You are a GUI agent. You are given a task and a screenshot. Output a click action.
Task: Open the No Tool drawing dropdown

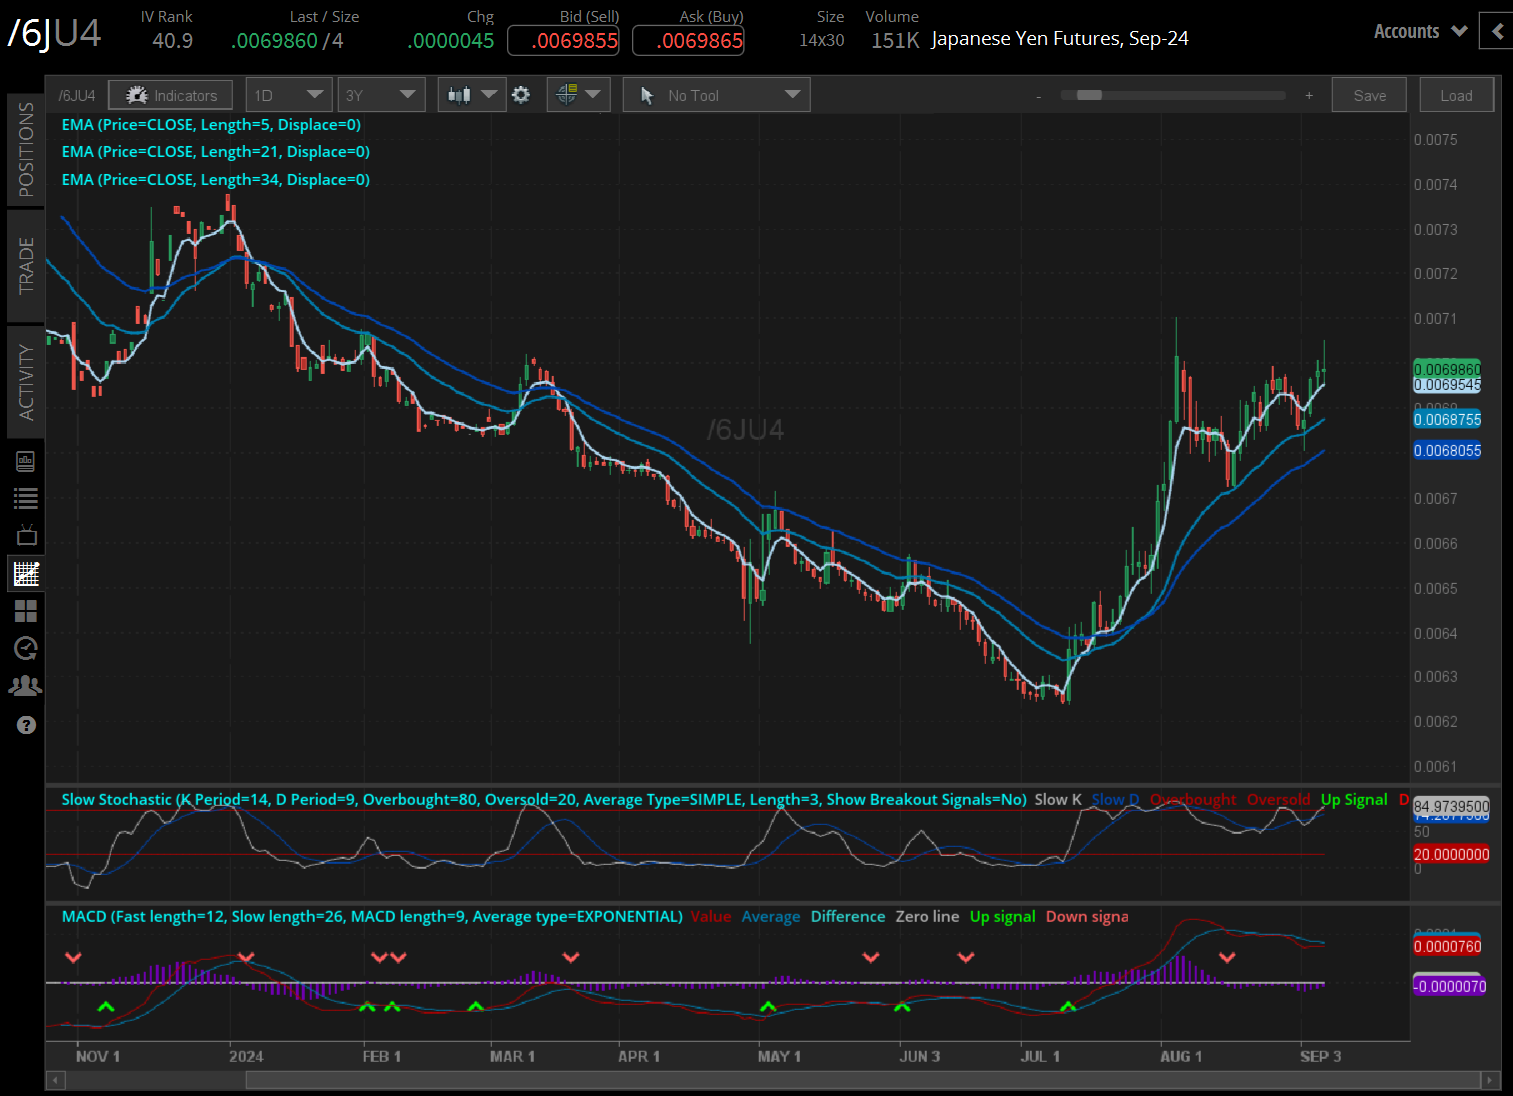click(716, 94)
